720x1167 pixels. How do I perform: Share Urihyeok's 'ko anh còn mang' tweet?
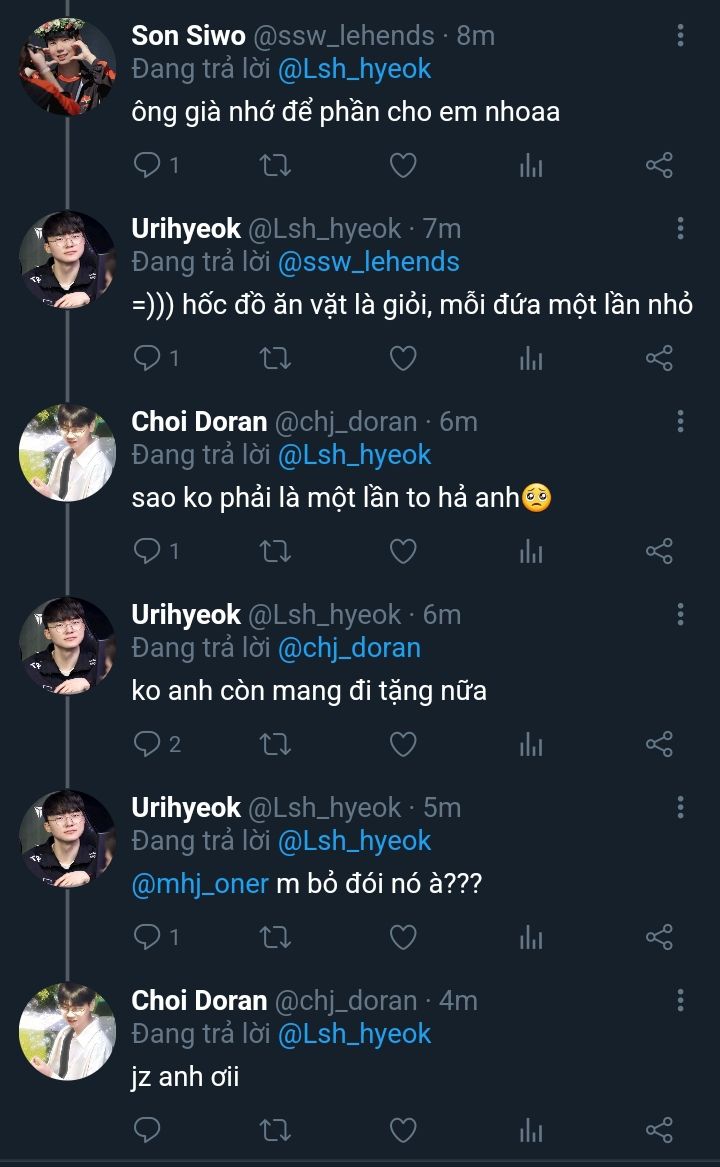659,744
